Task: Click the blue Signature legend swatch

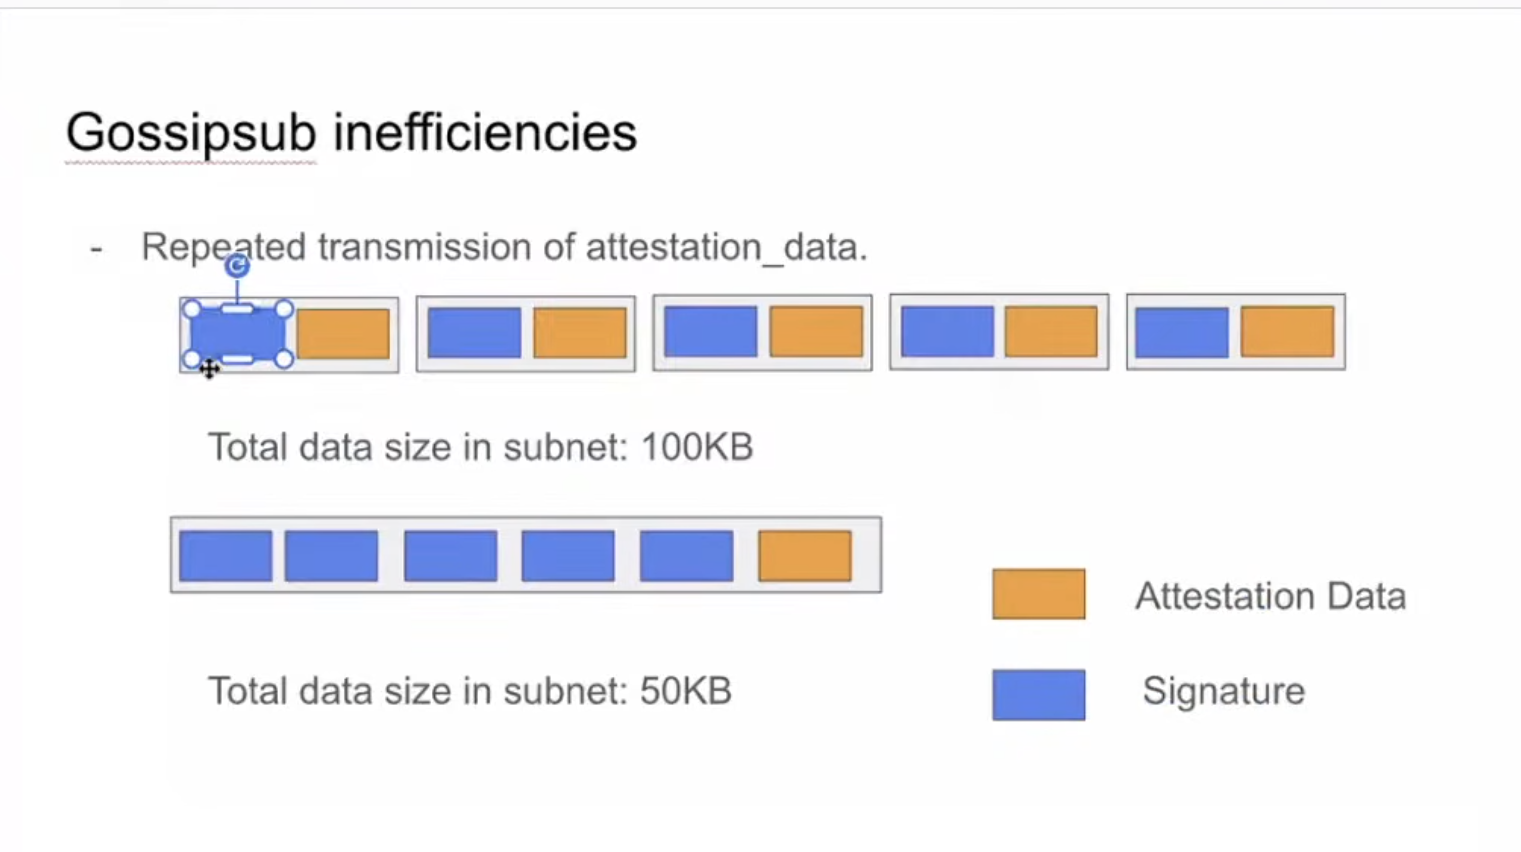Action: 1039,695
